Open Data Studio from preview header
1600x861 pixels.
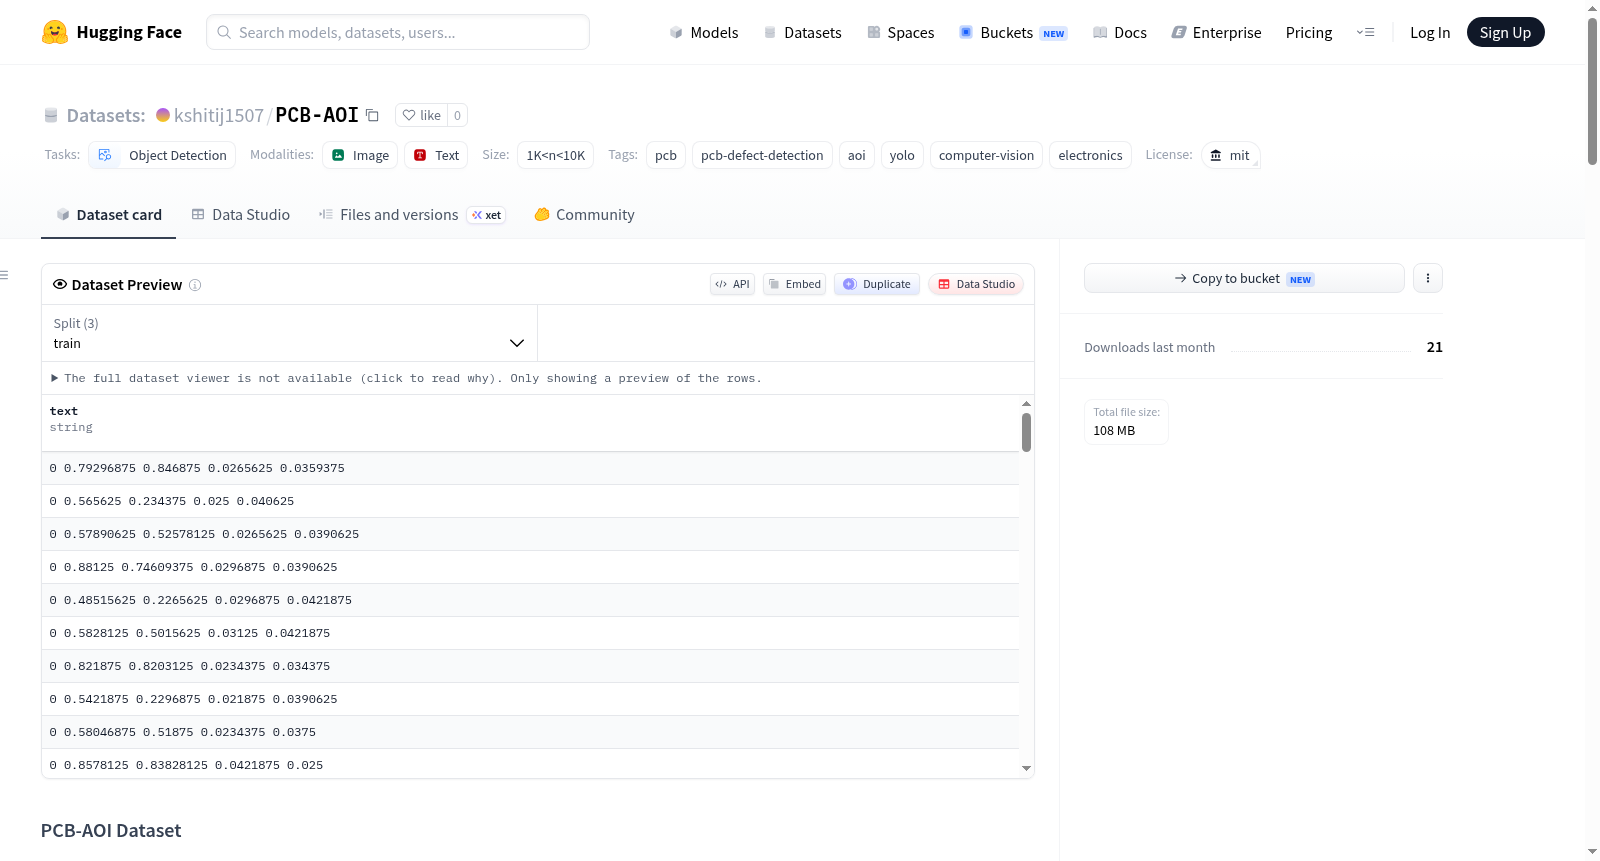tap(976, 284)
